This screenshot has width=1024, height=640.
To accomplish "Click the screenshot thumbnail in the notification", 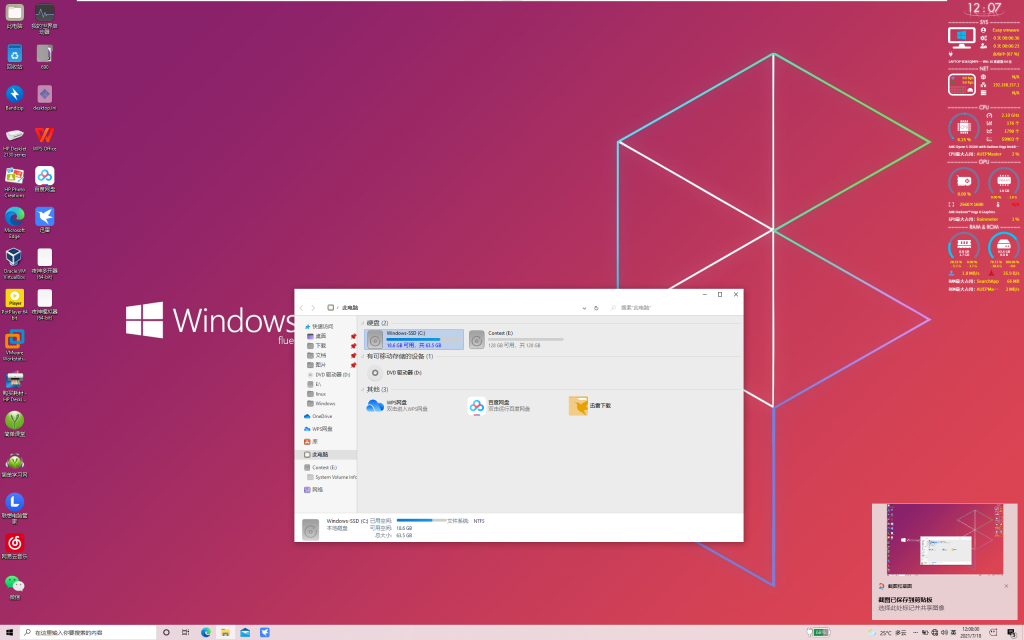I will pyautogui.click(x=944, y=539).
